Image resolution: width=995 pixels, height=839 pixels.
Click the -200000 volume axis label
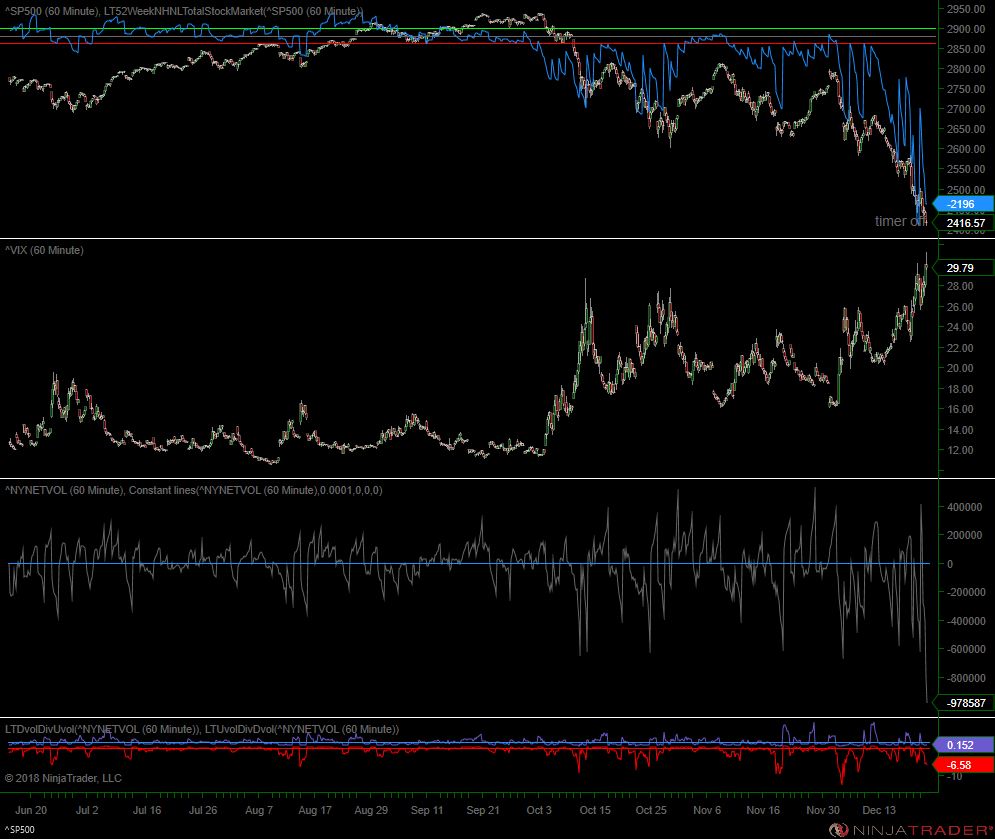point(966,592)
